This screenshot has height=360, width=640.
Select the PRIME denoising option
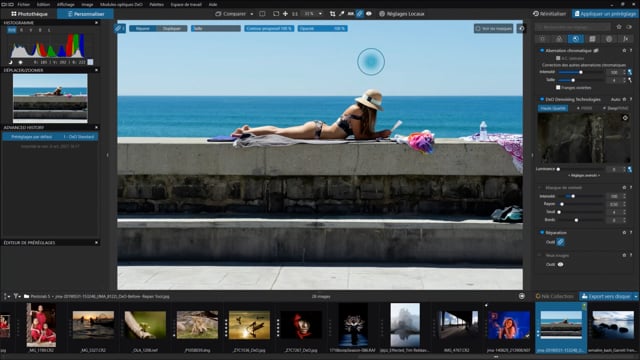pyautogui.click(x=585, y=108)
